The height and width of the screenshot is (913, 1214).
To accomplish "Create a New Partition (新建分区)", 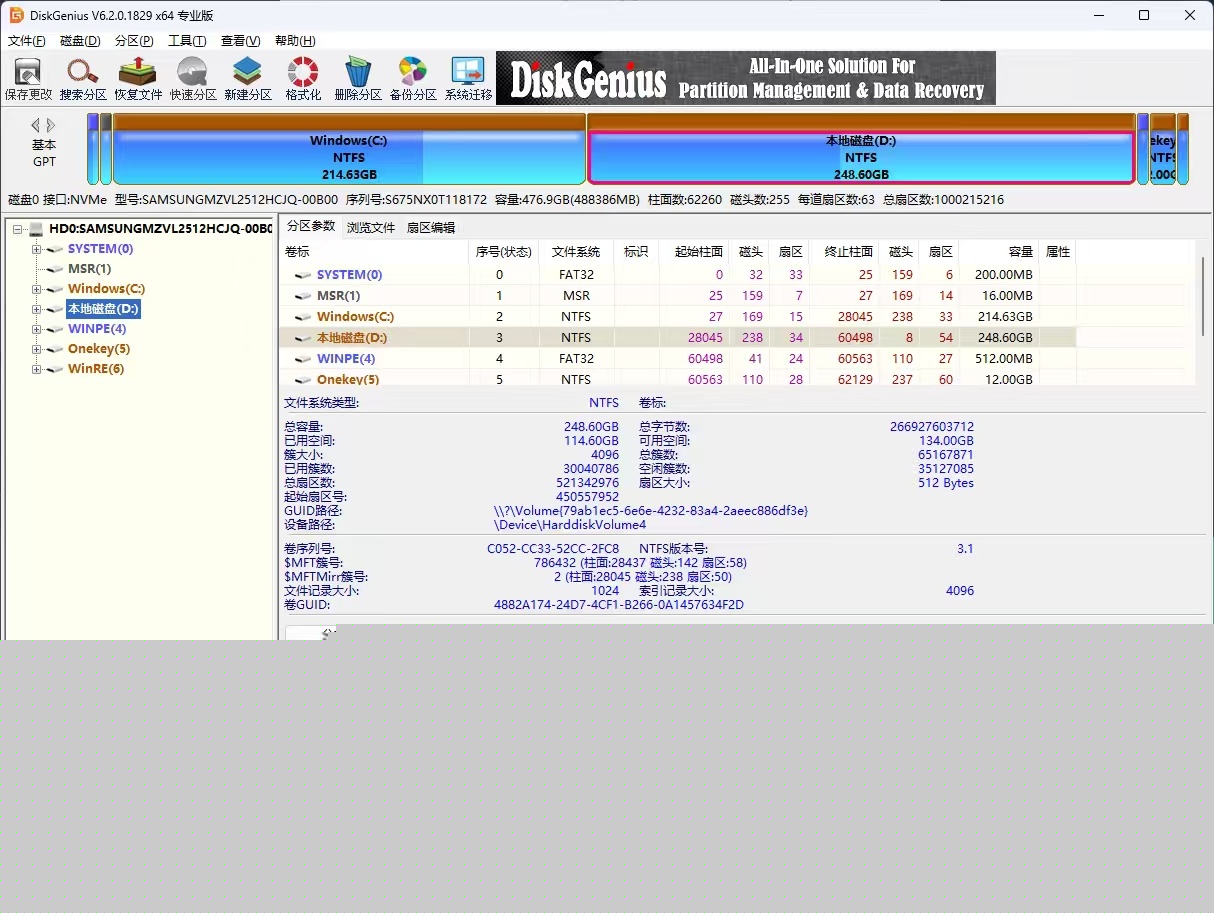I will tap(248, 79).
